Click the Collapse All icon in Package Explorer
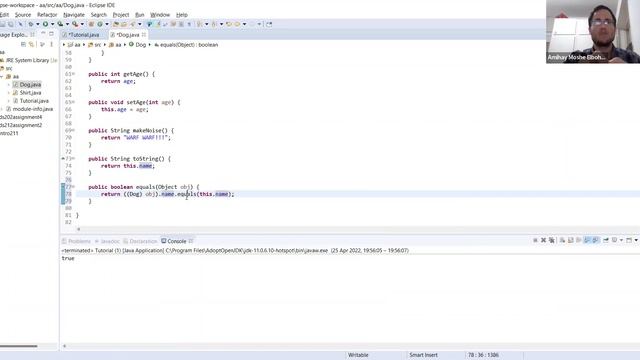 click(23, 44)
